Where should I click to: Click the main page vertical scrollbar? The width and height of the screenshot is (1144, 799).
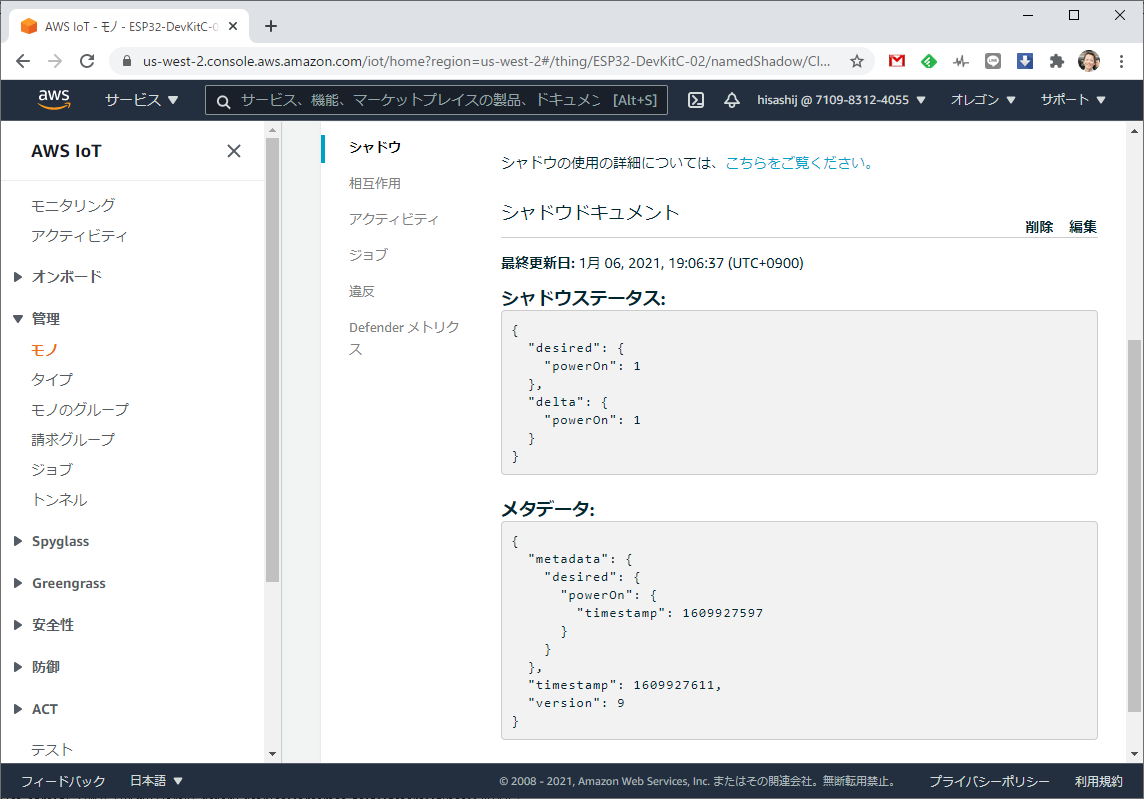coord(1134,525)
